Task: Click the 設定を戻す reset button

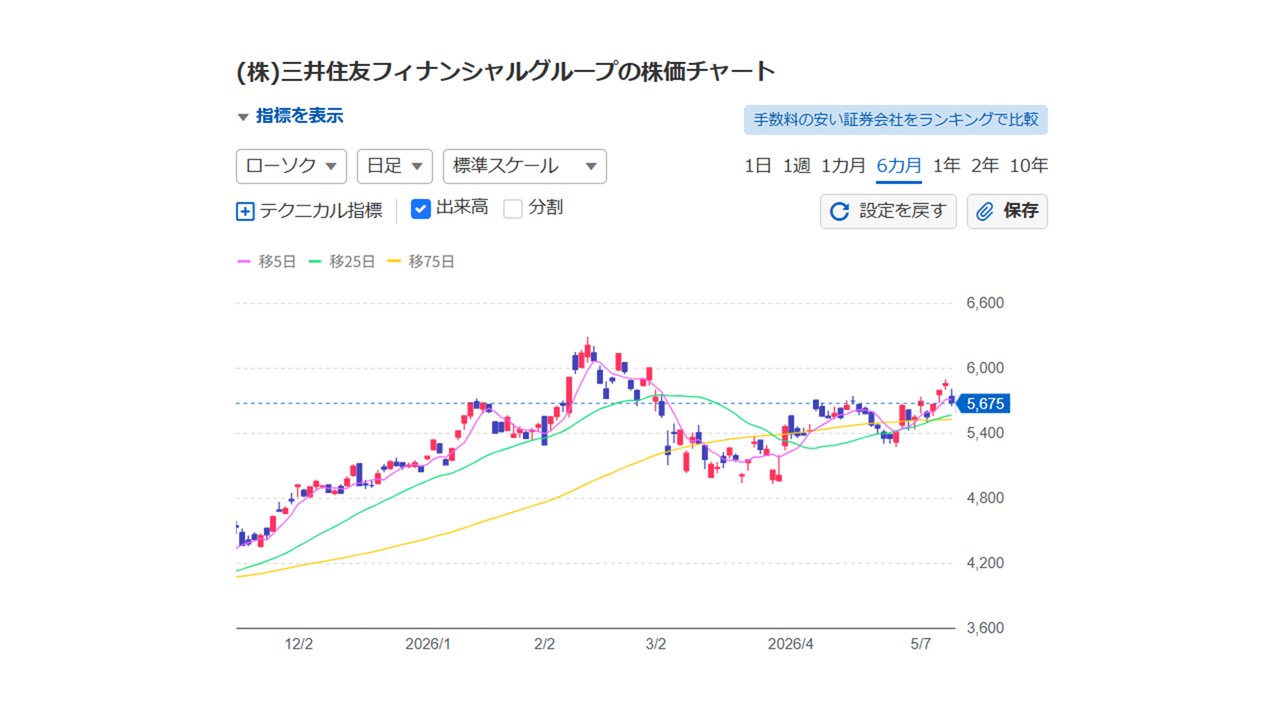Action: coord(888,211)
